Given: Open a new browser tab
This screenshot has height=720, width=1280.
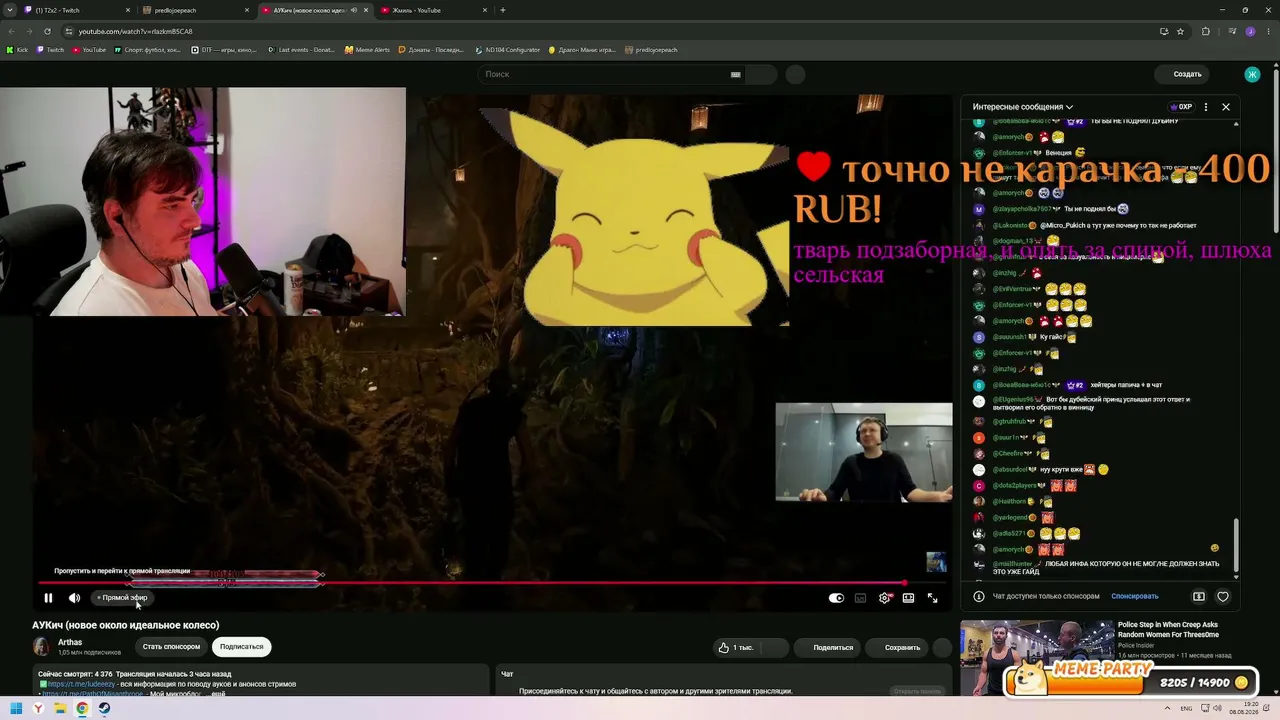Looking at the screenshot, I should coord(502,10).
